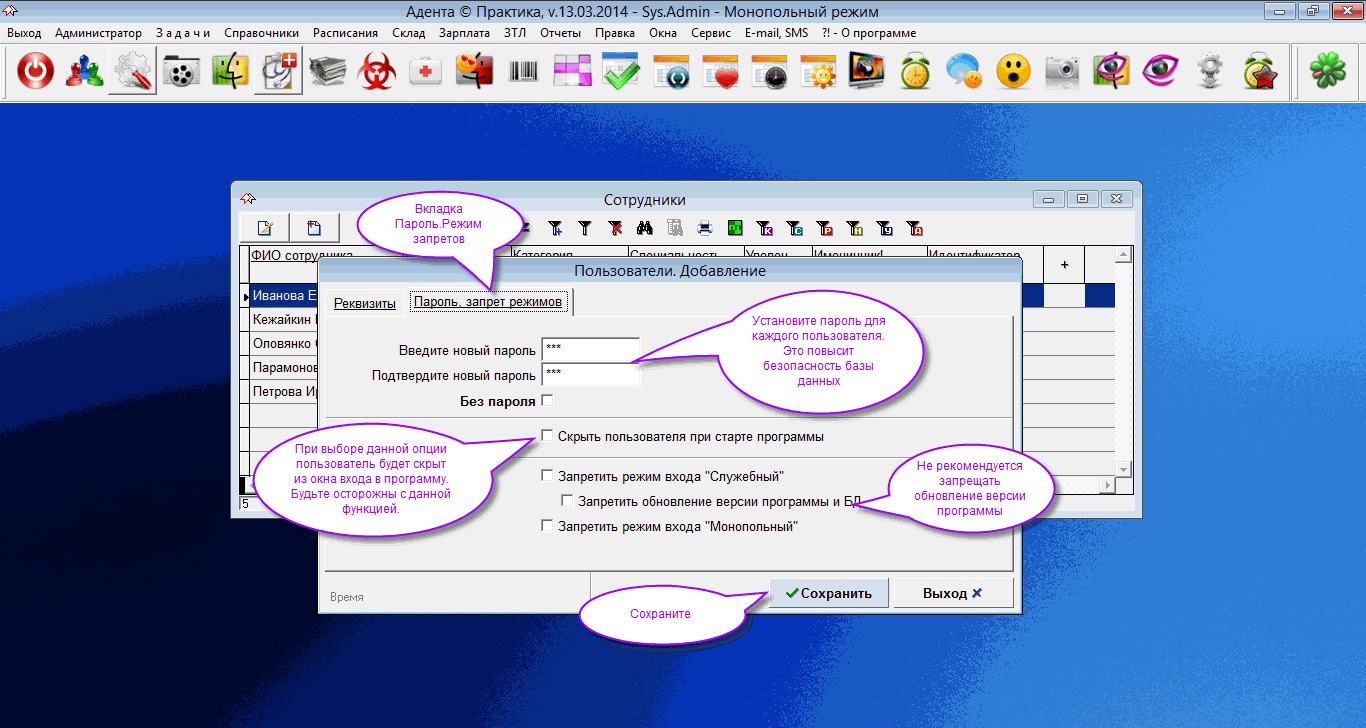
Task: Tick 'Запретить режим входа "Служебный"' checkbox
Action: [547, 476]
